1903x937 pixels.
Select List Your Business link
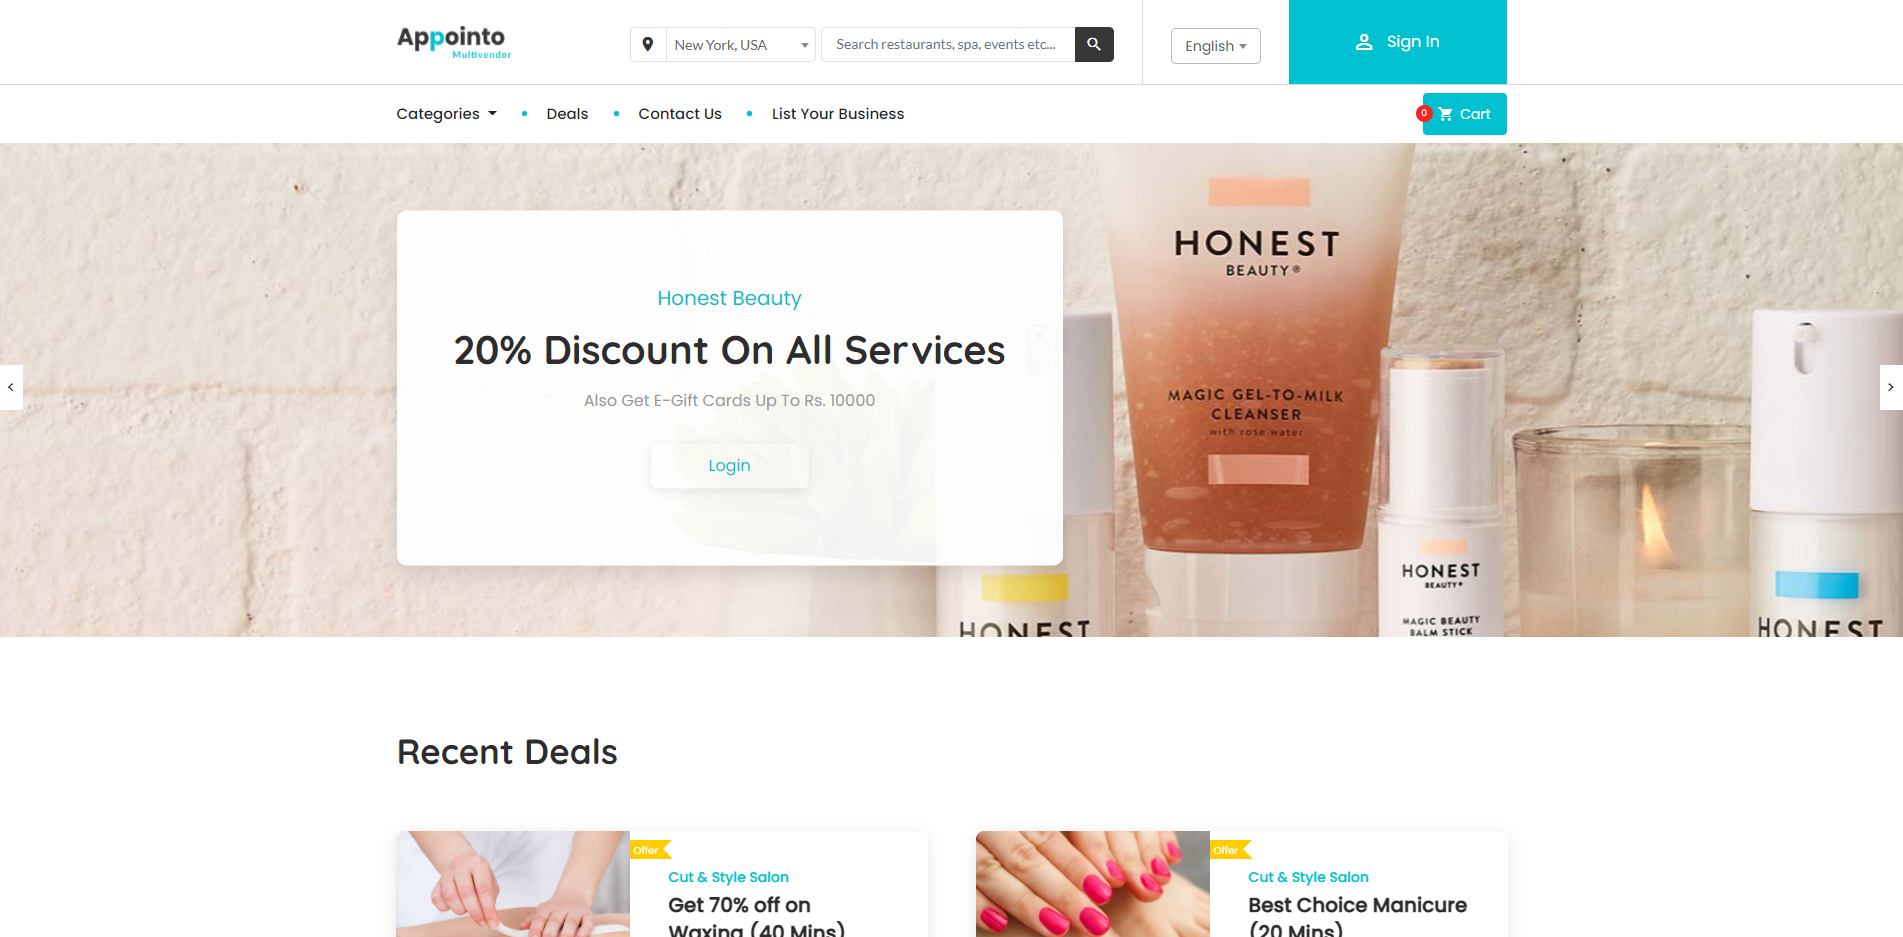838,114
